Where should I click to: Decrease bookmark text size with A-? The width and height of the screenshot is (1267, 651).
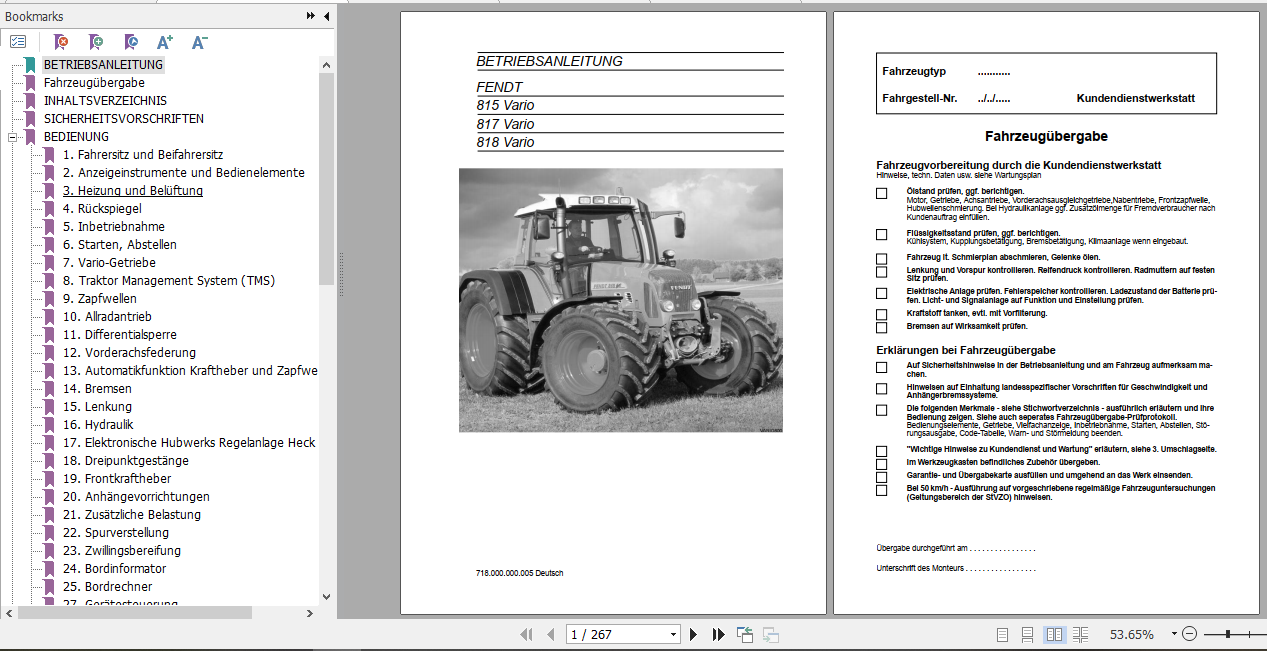tap(199, 42)
